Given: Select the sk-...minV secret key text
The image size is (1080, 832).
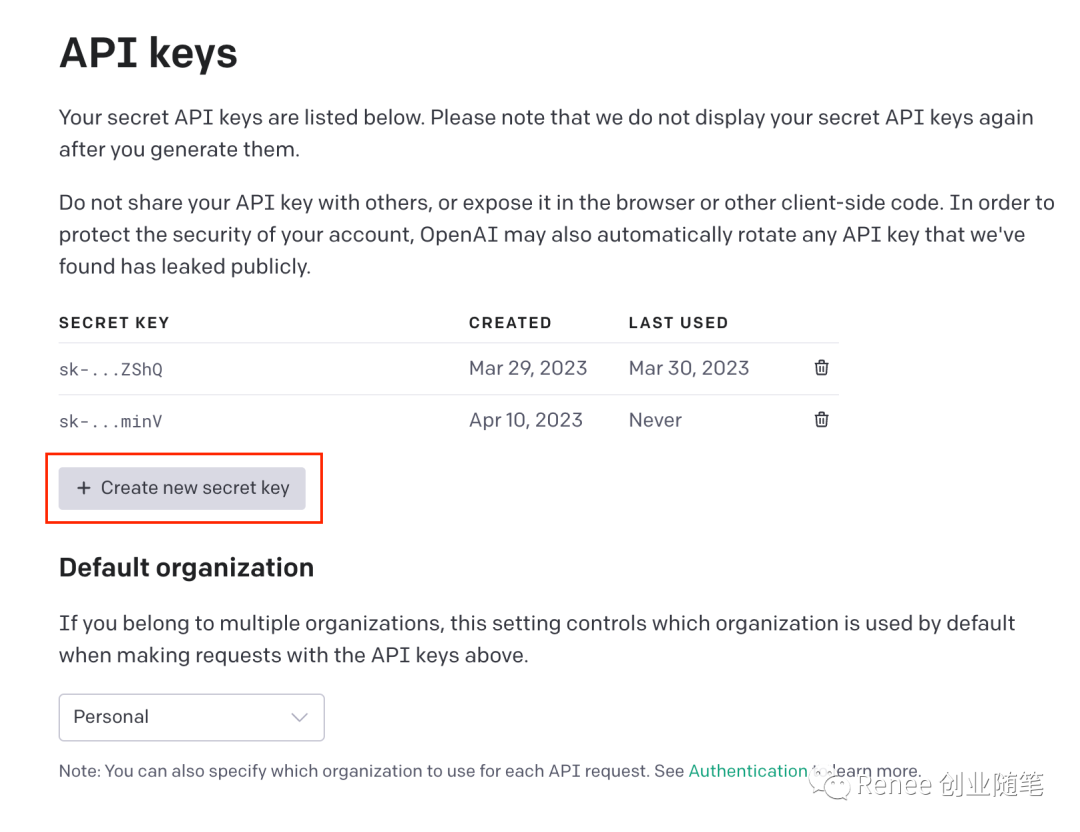Looking at the screenshot, I should 111,422.
